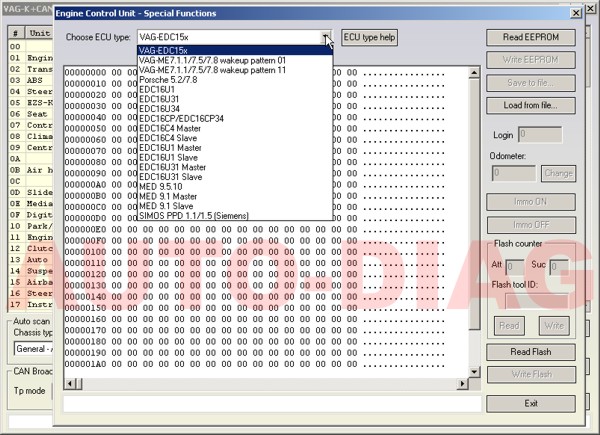Image resolution: width=600 pixels, height=435 pixels.
Task: Focus the Login input field
Action: pyautogui.click(x=540, y=135)
